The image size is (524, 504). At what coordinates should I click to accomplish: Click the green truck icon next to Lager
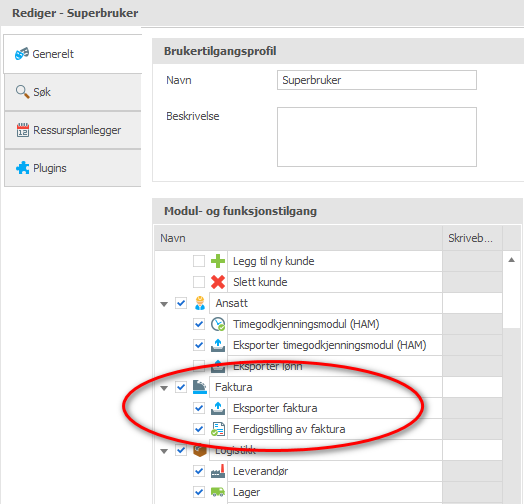pyautogui.click(x=218, y=492)
